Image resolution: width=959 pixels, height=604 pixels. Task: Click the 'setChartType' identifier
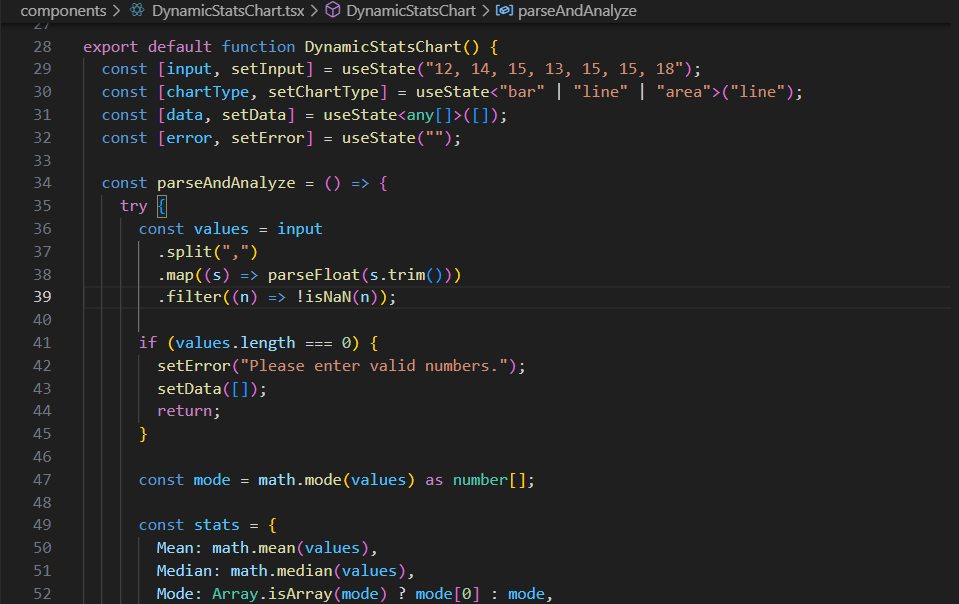324,92
